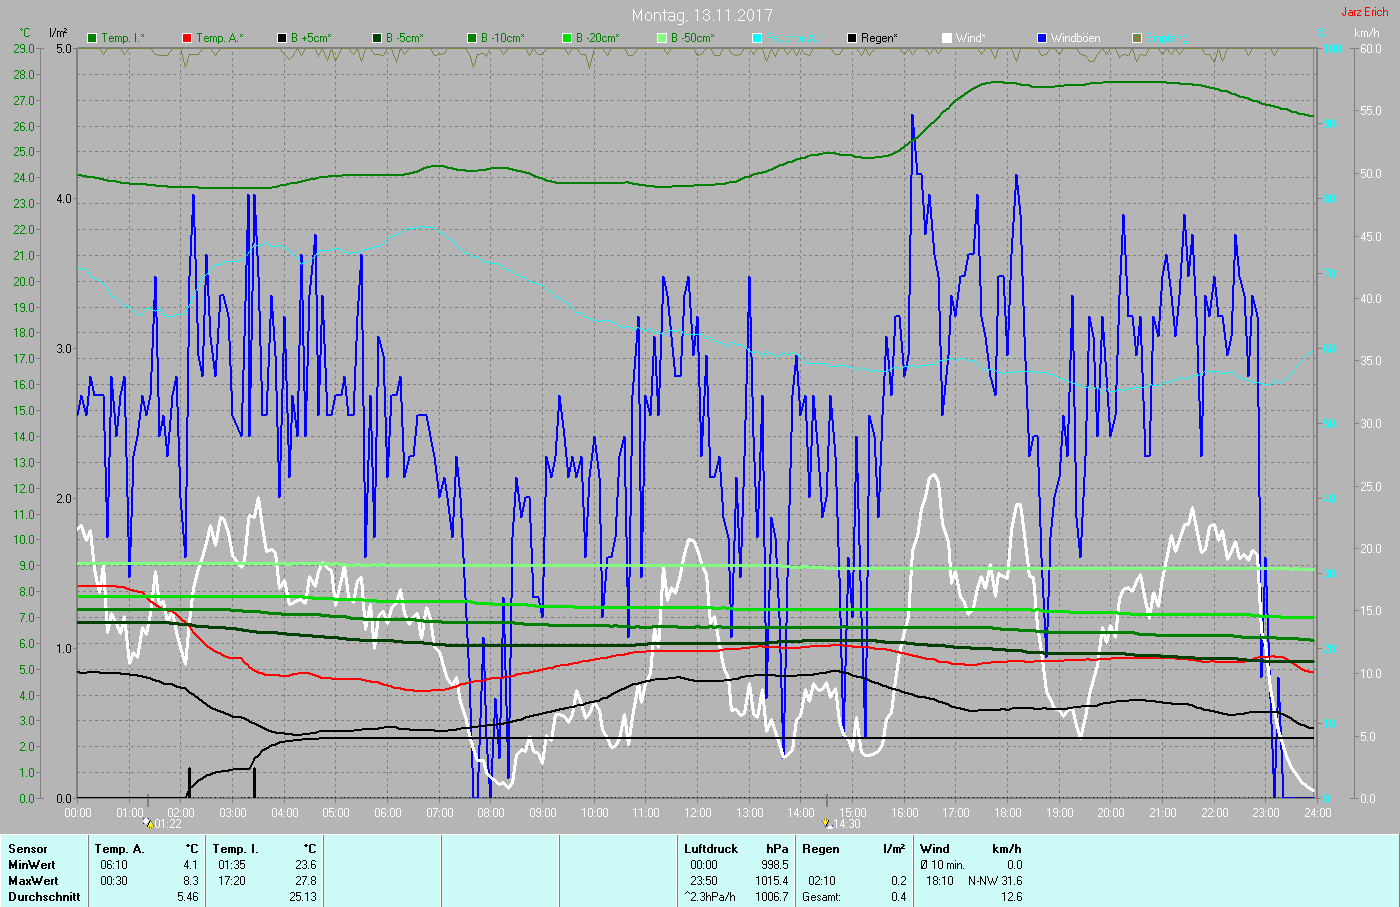Click the white Wind legend square

(x=947, y=38)
